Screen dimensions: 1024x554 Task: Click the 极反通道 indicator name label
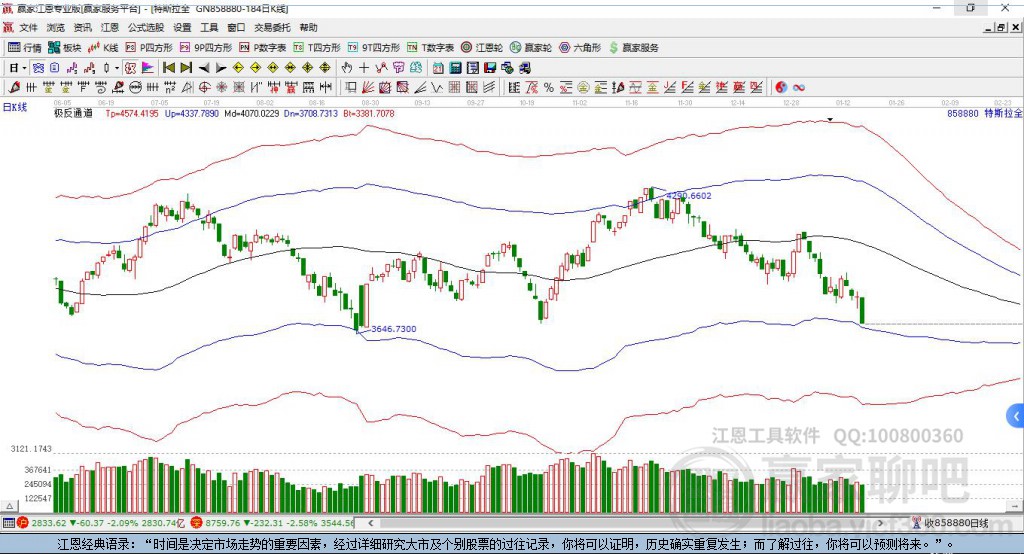pos(73,113)
